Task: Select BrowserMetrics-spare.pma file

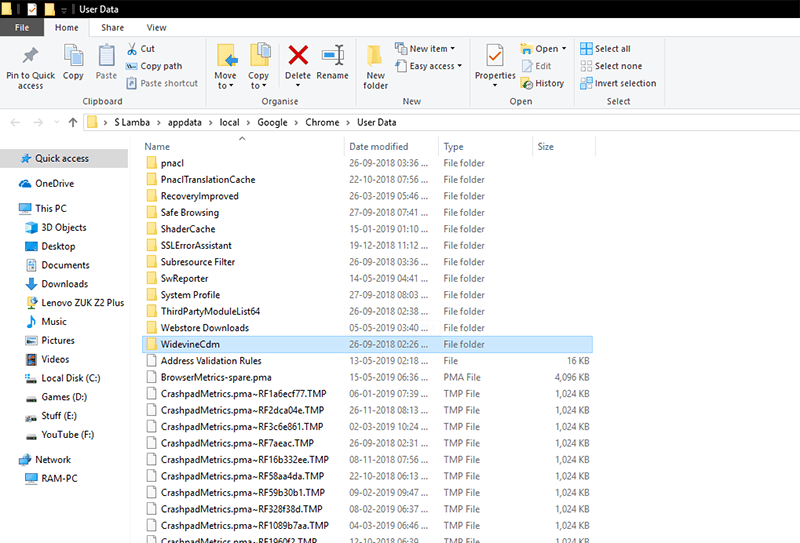Action: tap(367, 377)
